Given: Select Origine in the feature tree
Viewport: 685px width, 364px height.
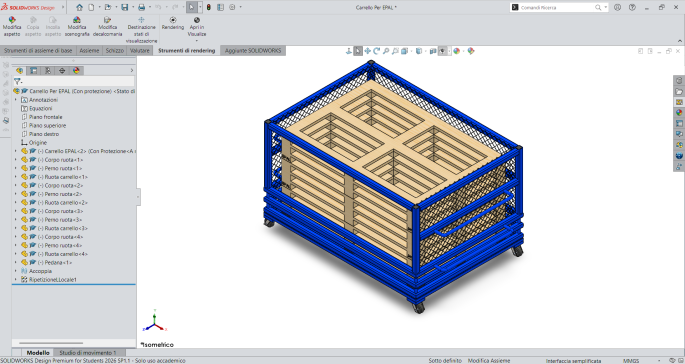Looking at the screenshot, I should pyautogui.click(x=38, y=143).
